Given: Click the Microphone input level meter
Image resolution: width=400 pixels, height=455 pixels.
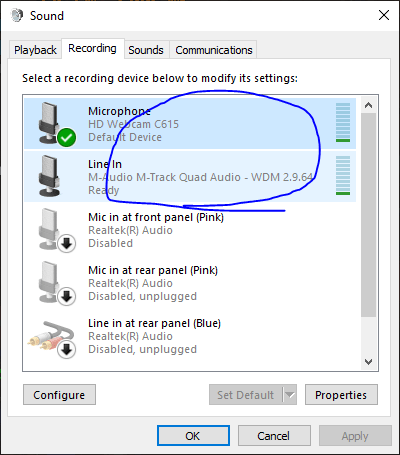Looking at the screenshot, I should coord(343,123).
